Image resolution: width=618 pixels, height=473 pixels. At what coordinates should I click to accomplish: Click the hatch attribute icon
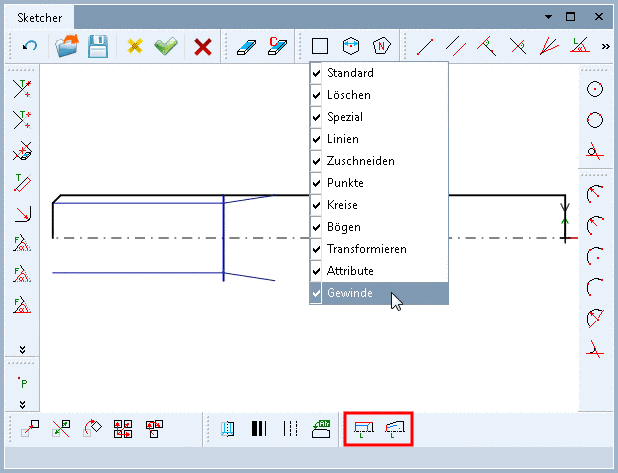pyautogui.click(x=228, y=428)
